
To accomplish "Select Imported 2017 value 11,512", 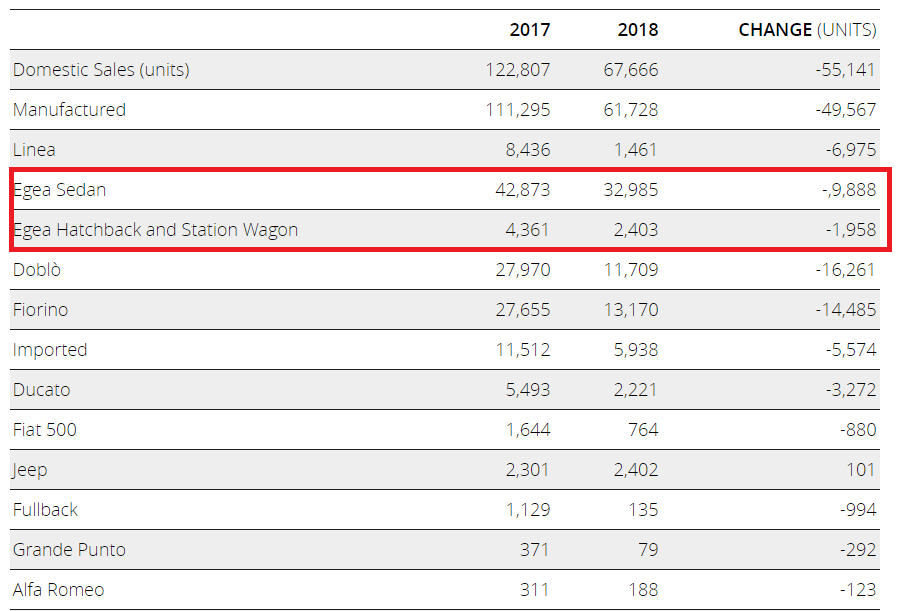I will tap(523, 350).
